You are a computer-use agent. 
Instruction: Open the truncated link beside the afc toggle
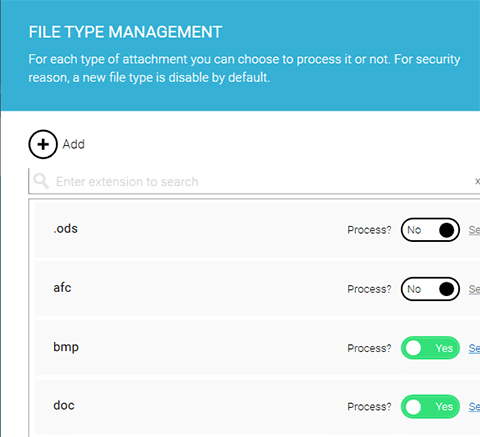tap(474, 289)
